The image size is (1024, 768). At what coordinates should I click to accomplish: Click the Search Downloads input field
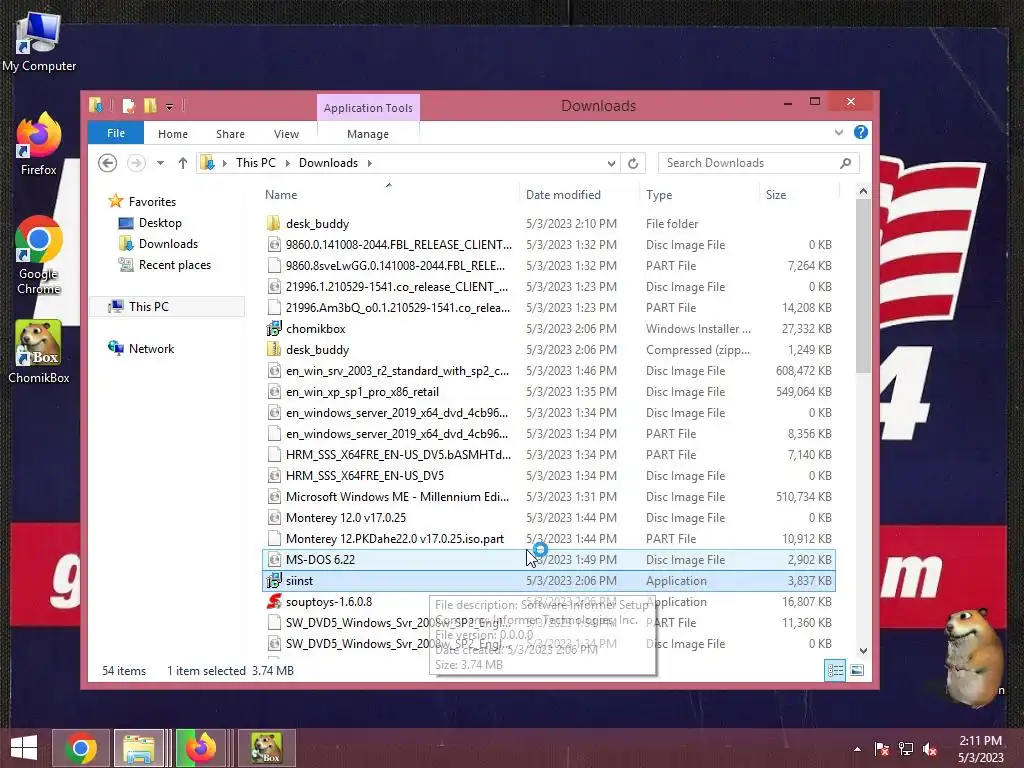pyautogui.click(x=748, y=163)
